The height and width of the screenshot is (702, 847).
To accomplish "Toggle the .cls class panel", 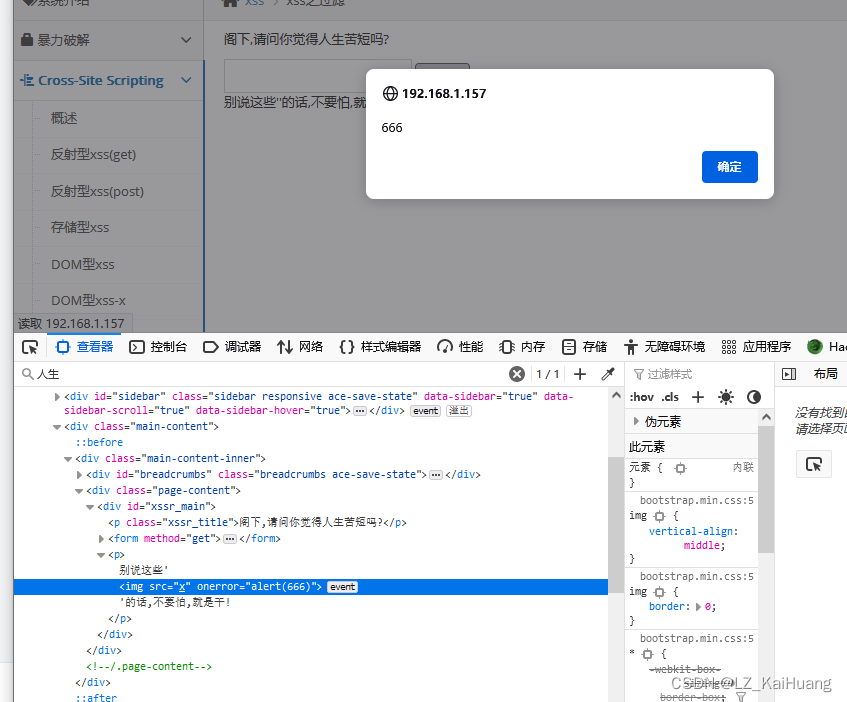I will pyautogui.click(x=668, y=396).
